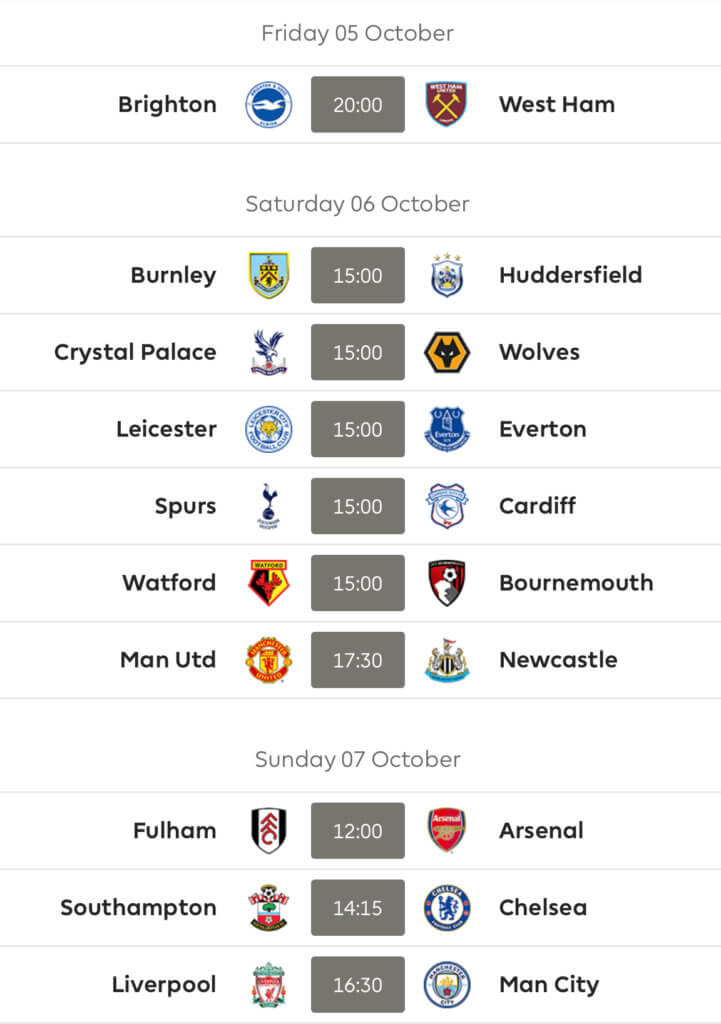This screenshot has height=1024, width=721.
Task: Tap the Manchester United crest
Action: pyautogui.click(x=268, y=660)
